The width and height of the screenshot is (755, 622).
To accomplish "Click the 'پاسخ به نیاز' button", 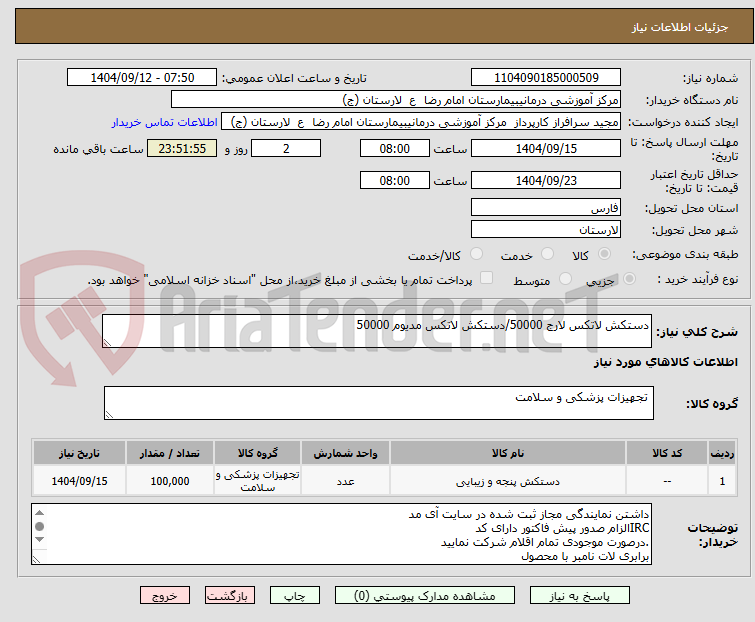I will [x=580, y=596].
